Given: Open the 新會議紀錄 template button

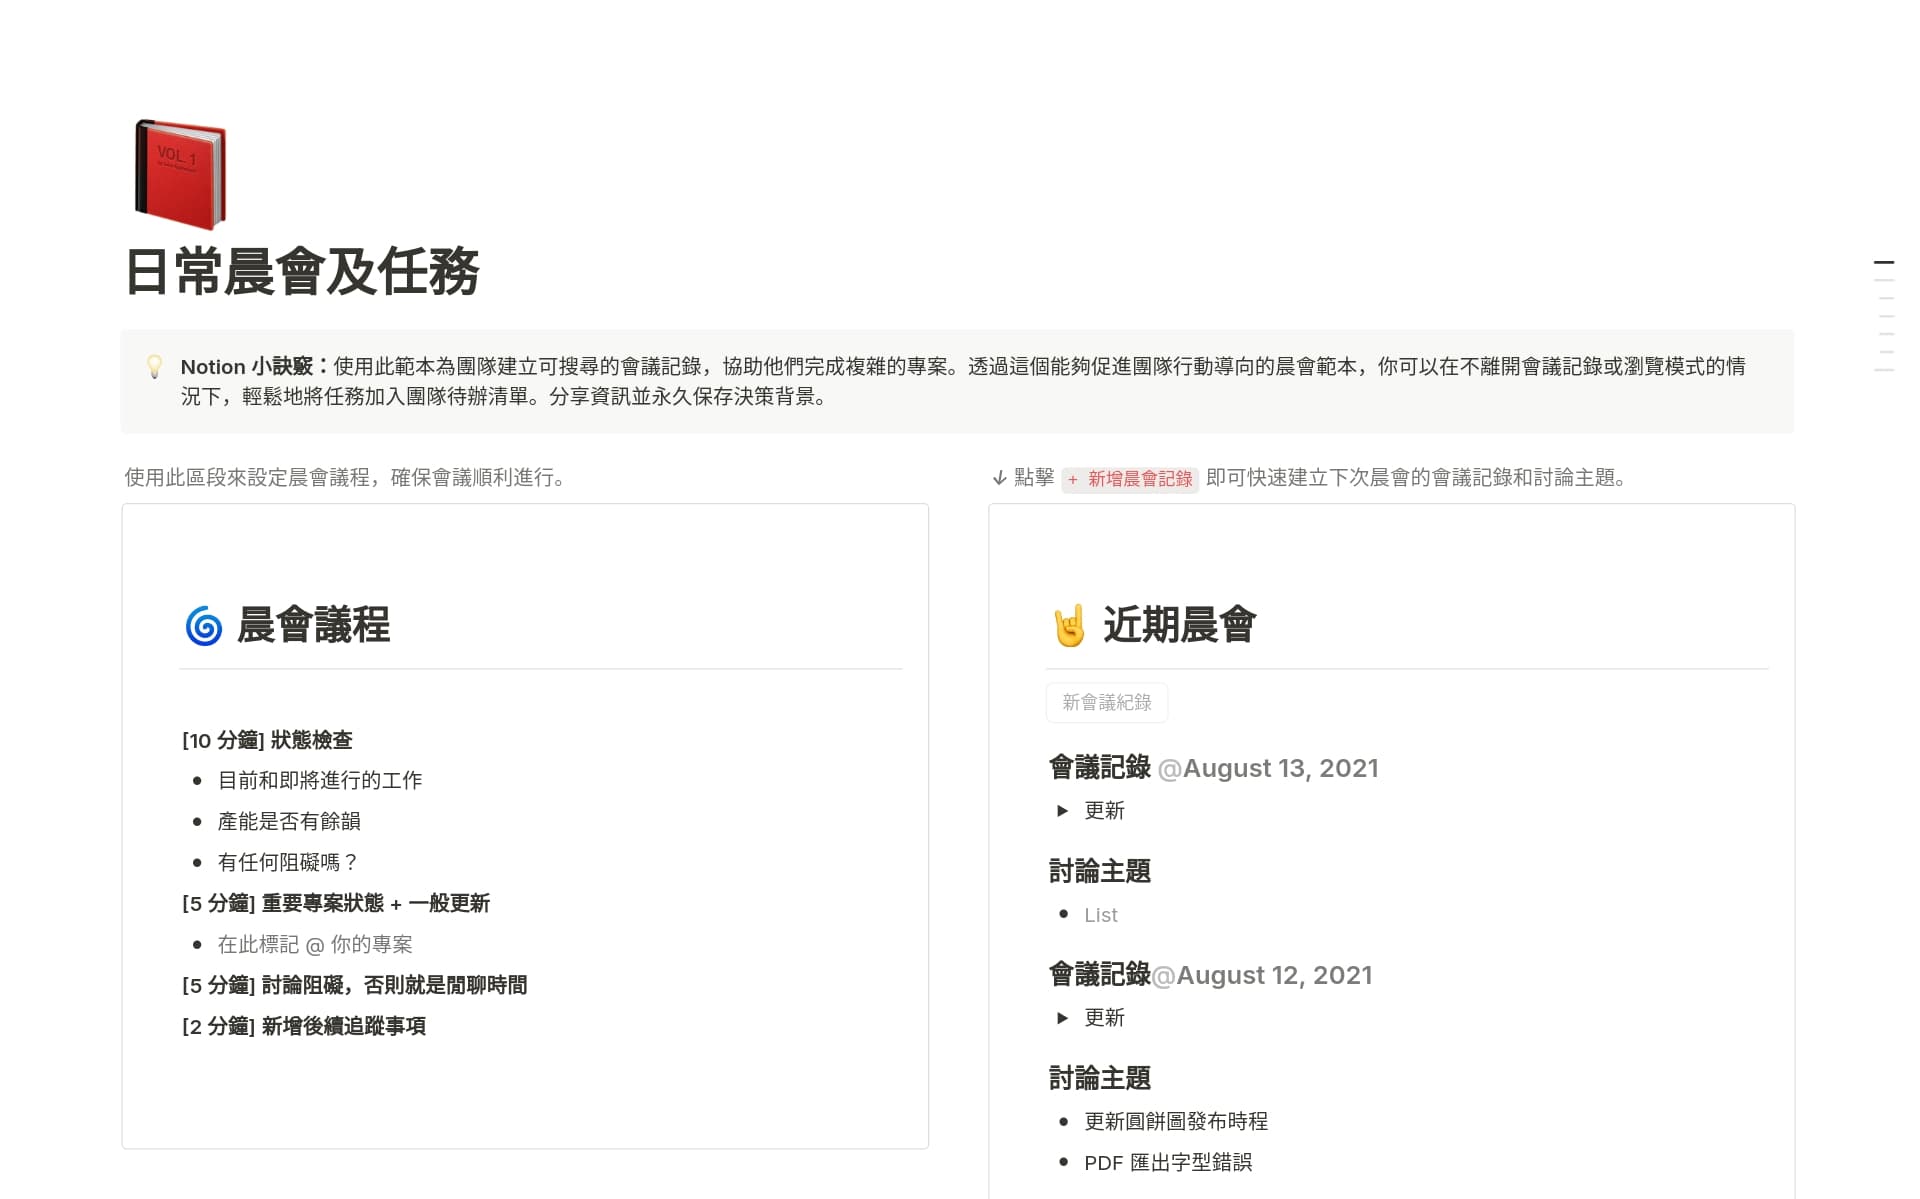Looking at the screenshot, I should (1106, 702).
